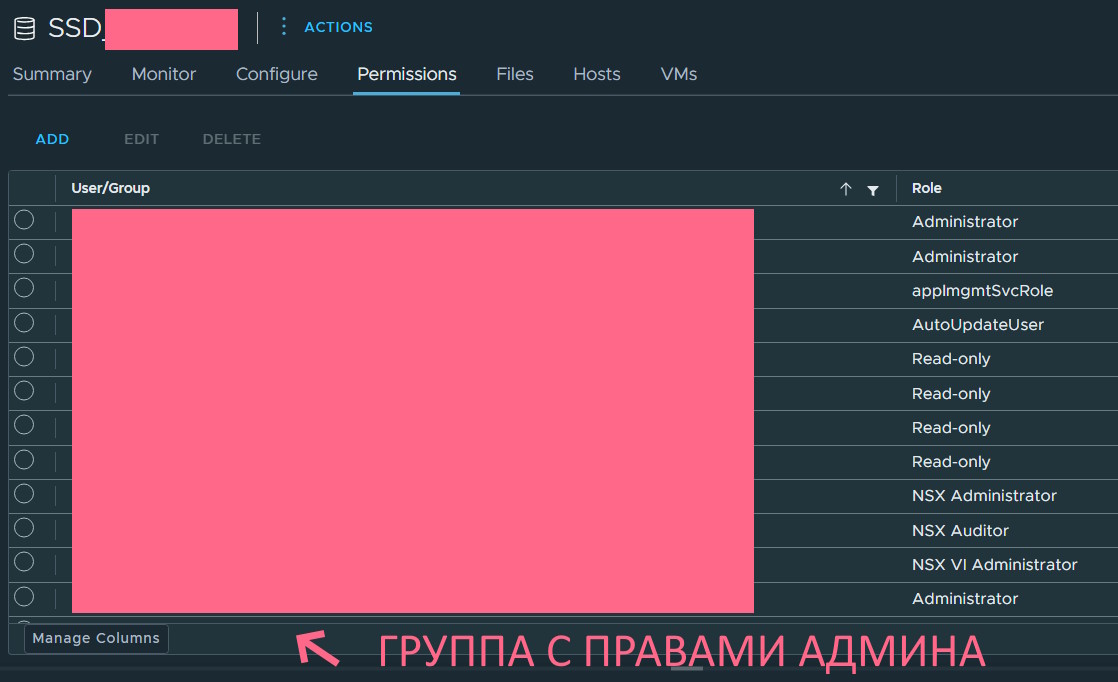Open the Files tab

[515, 74]
